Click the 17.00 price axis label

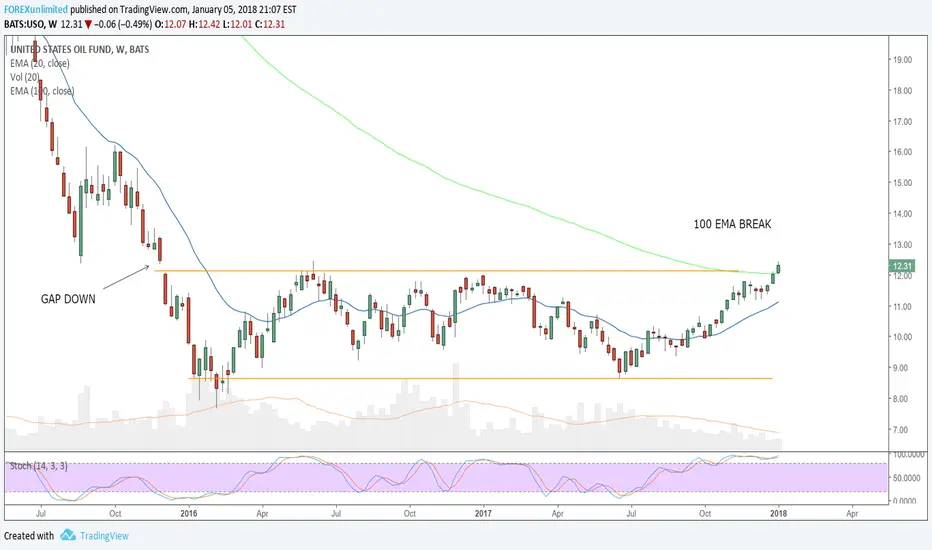tap(902, 121)
